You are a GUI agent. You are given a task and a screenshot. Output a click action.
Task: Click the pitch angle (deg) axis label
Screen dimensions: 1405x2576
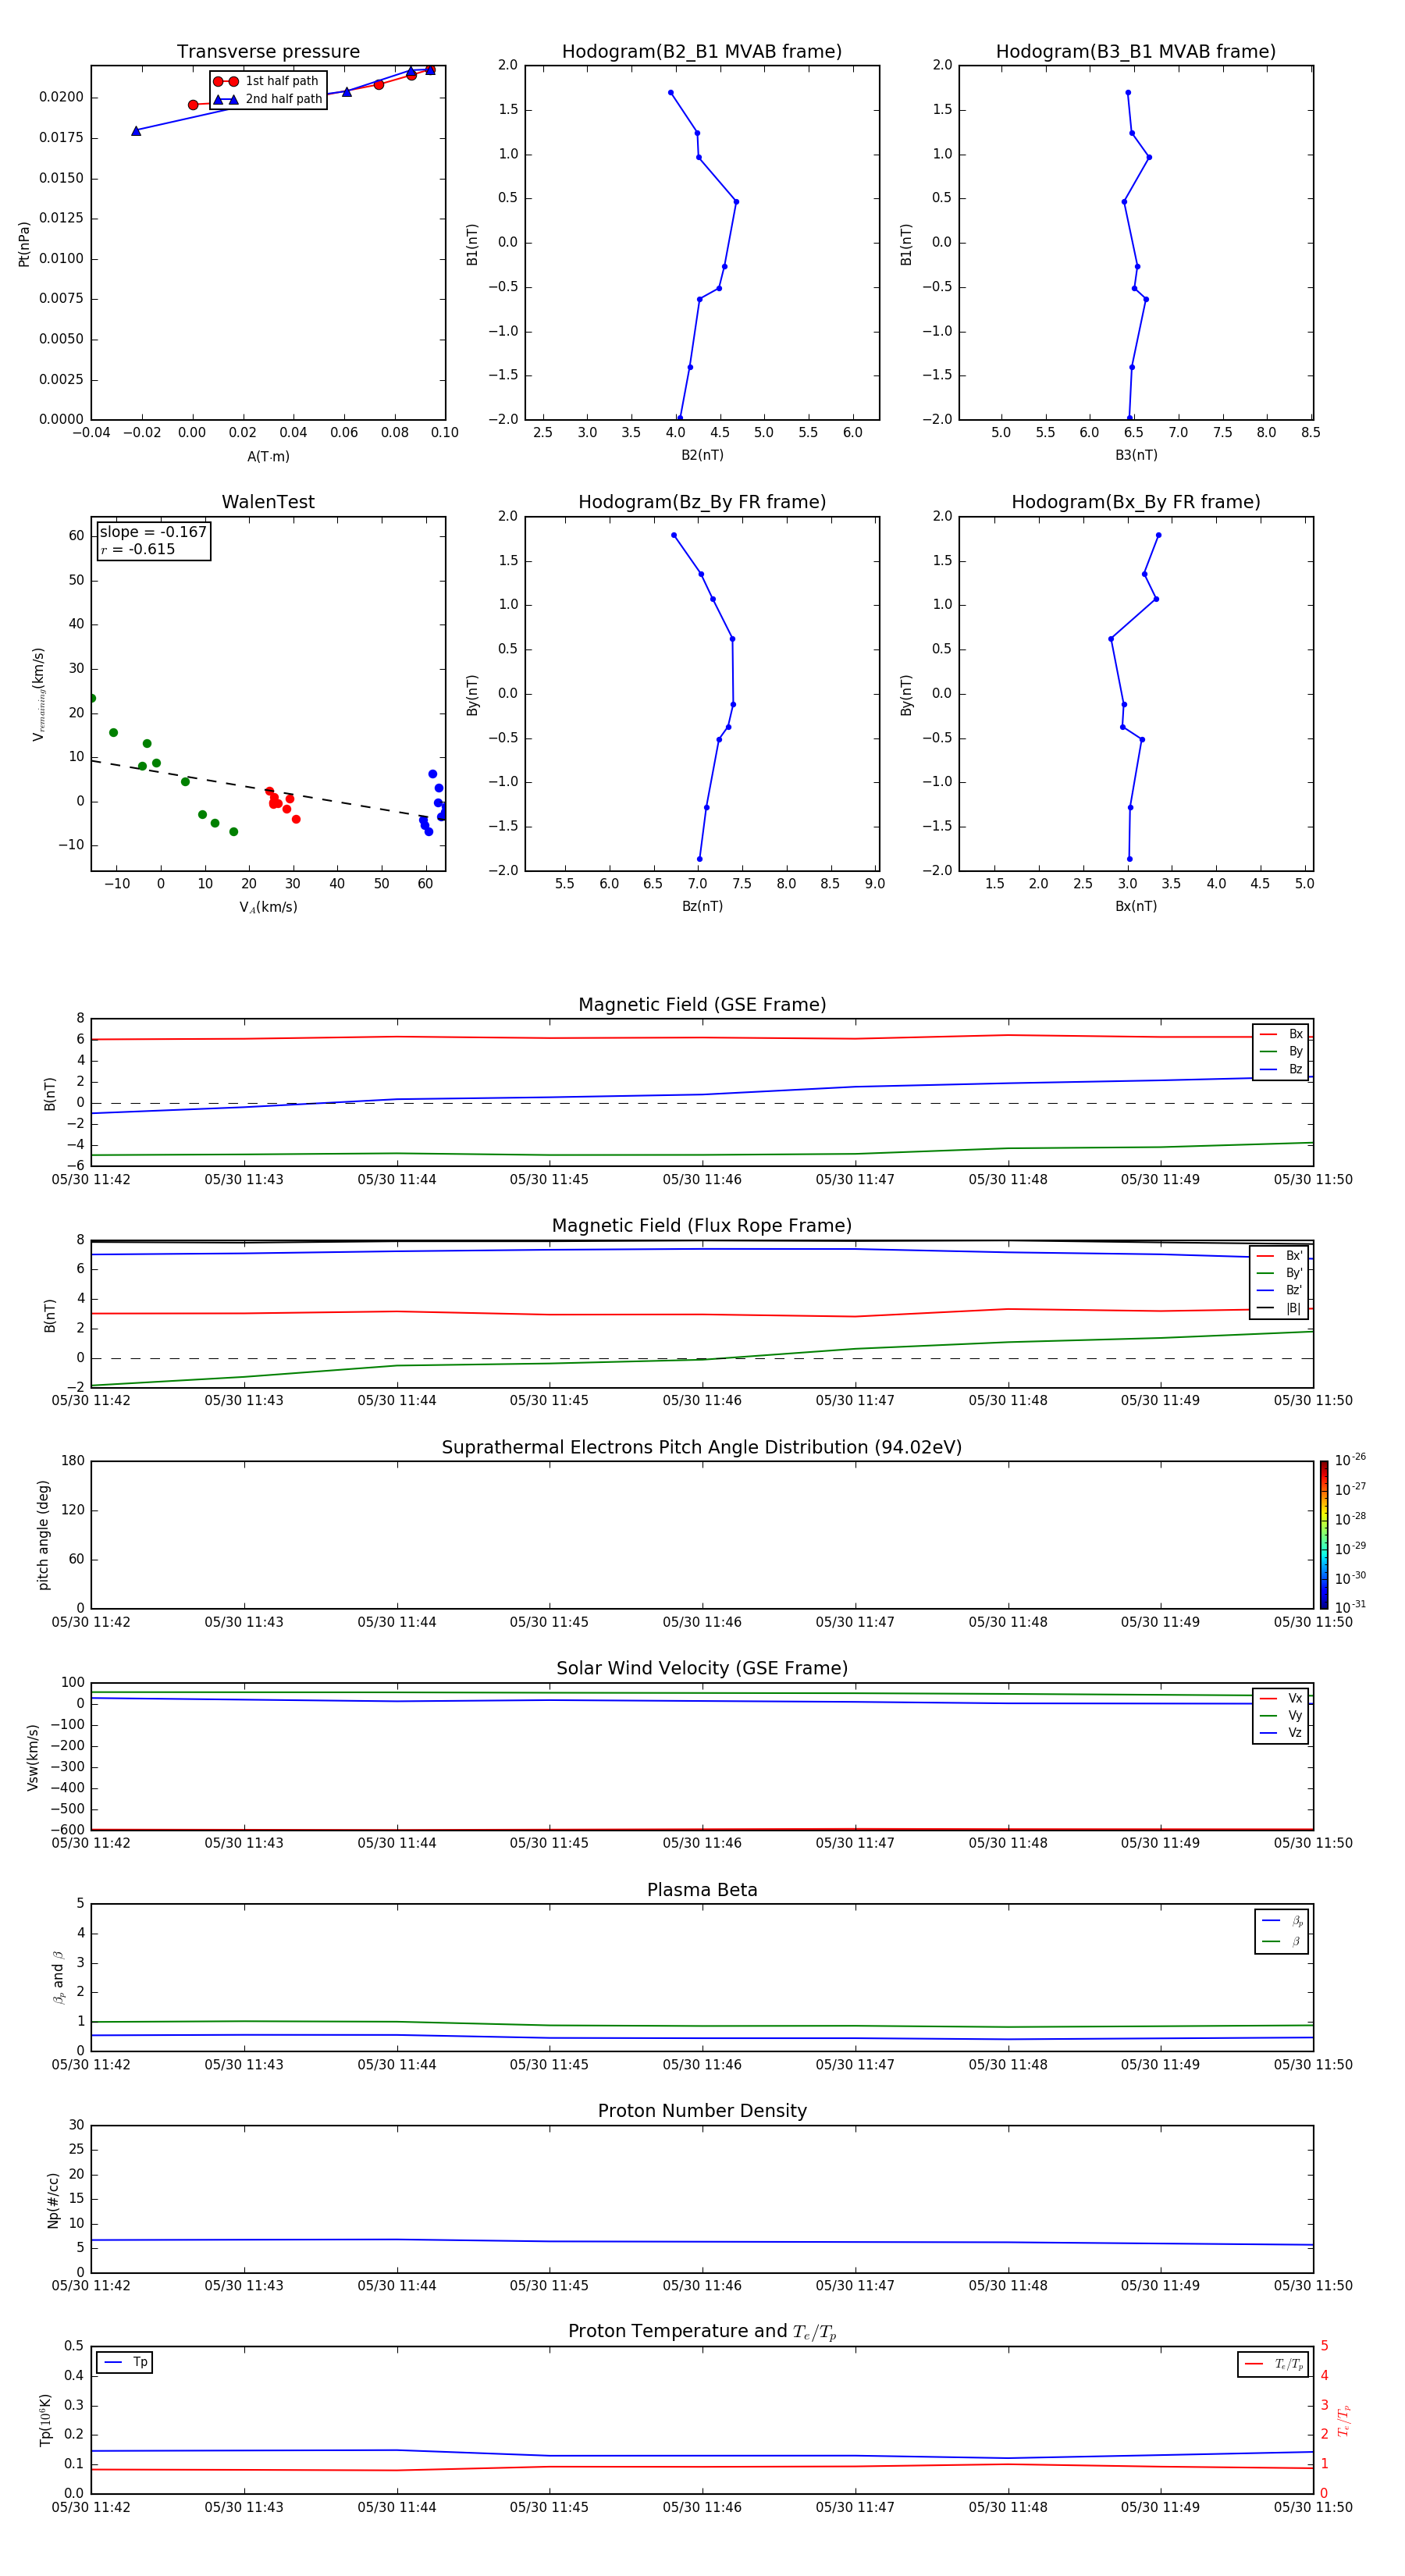43,1535
